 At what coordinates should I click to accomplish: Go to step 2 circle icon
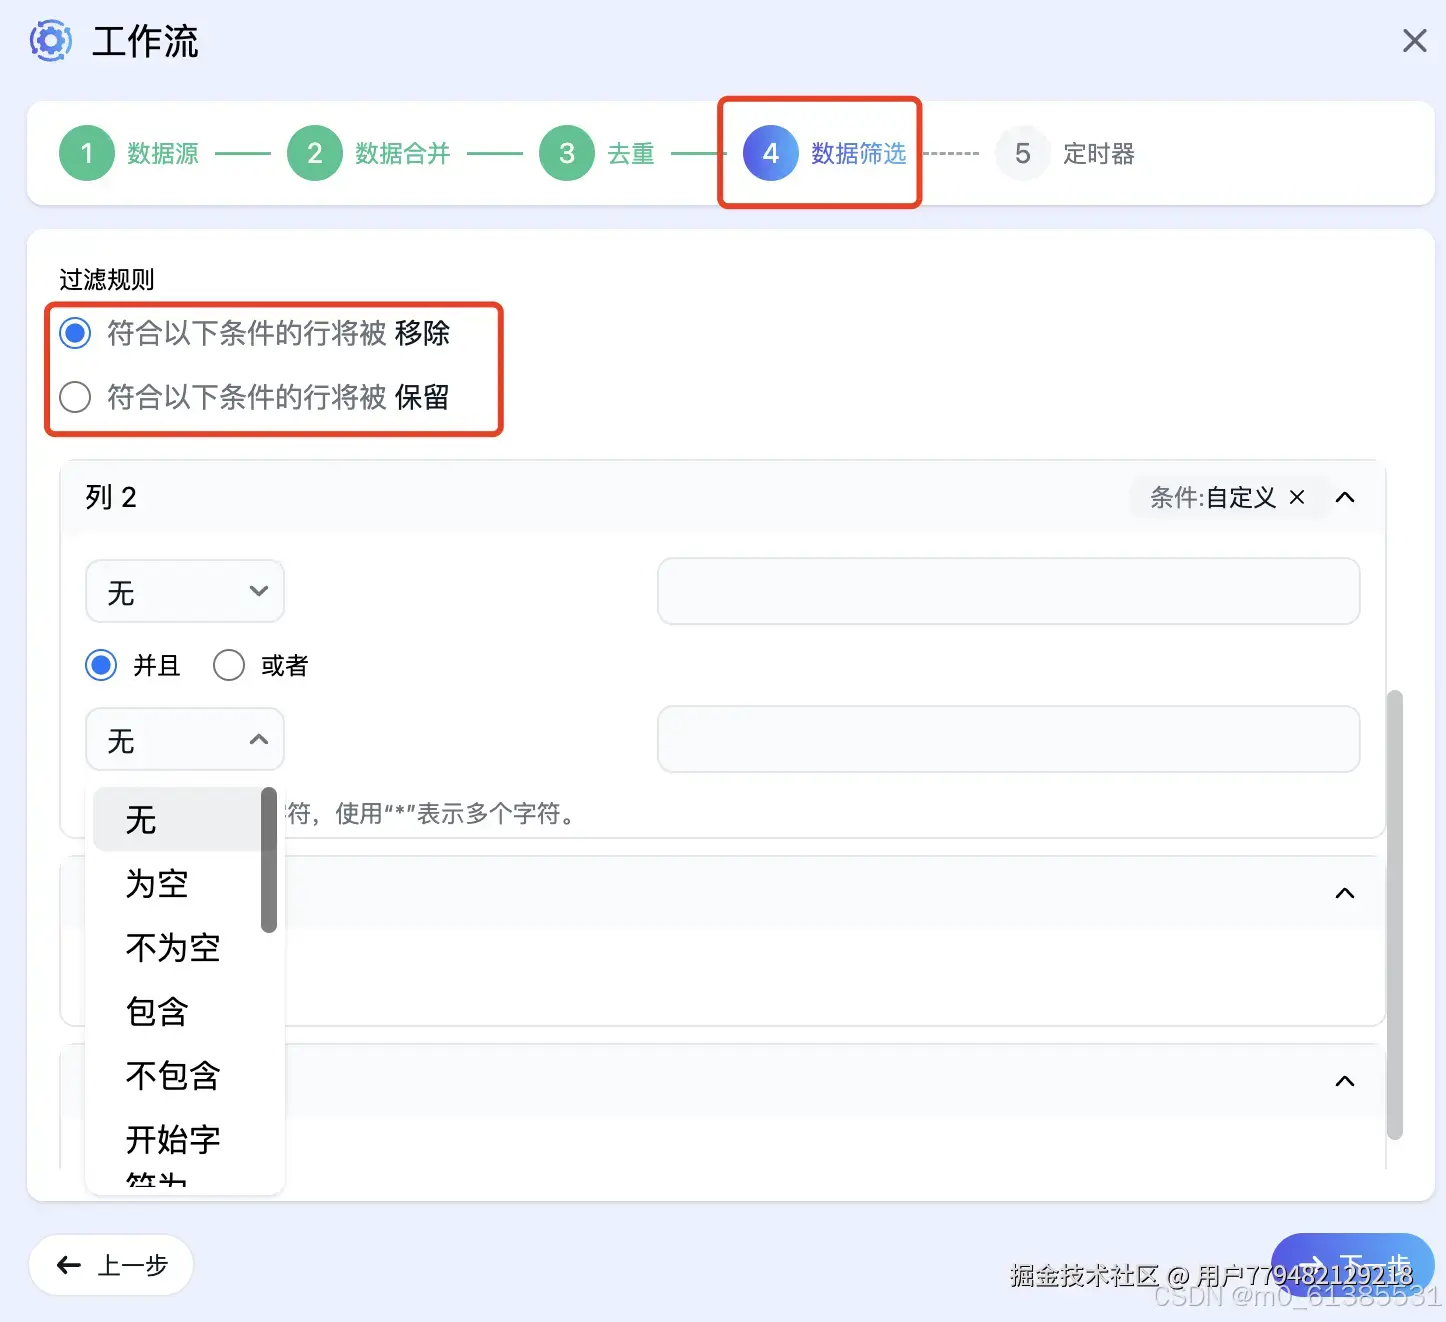[315, 153]
